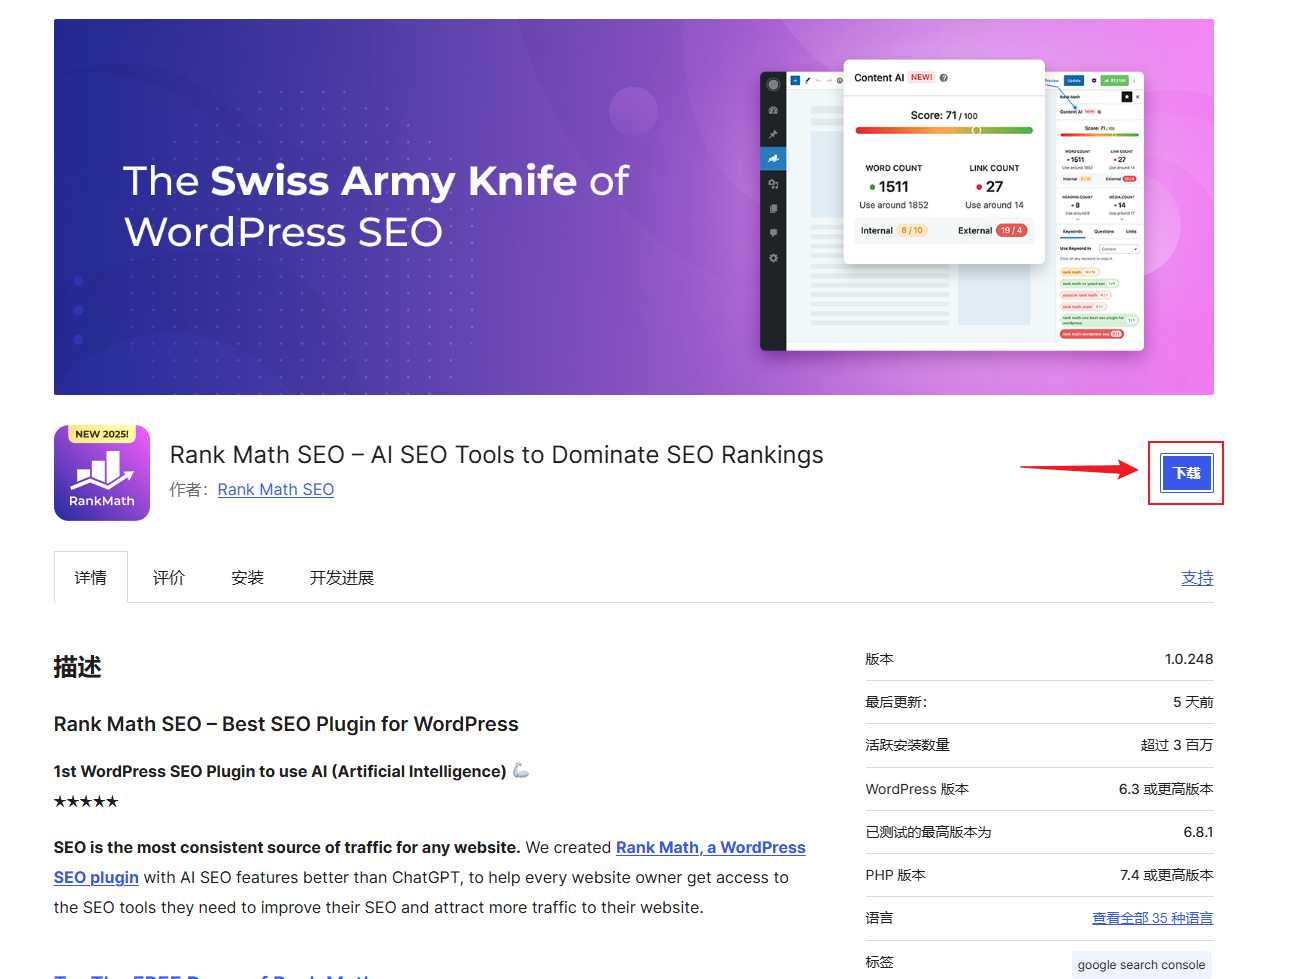This screenshot has width=1294, height=979.
Task: Click the NEW! badge beside Content AI
Action: pyautogui.click(x=922, y=77)
